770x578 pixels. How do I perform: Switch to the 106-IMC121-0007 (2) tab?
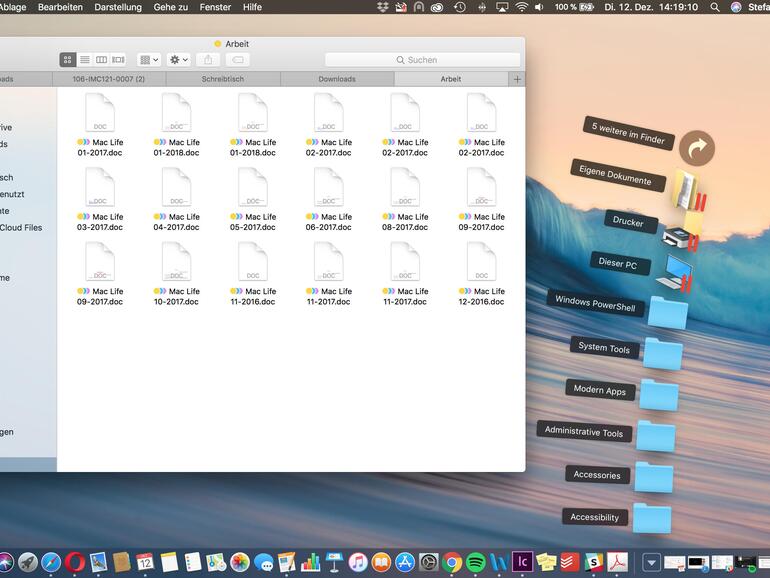pyautogui.click(x=109, y=79)
